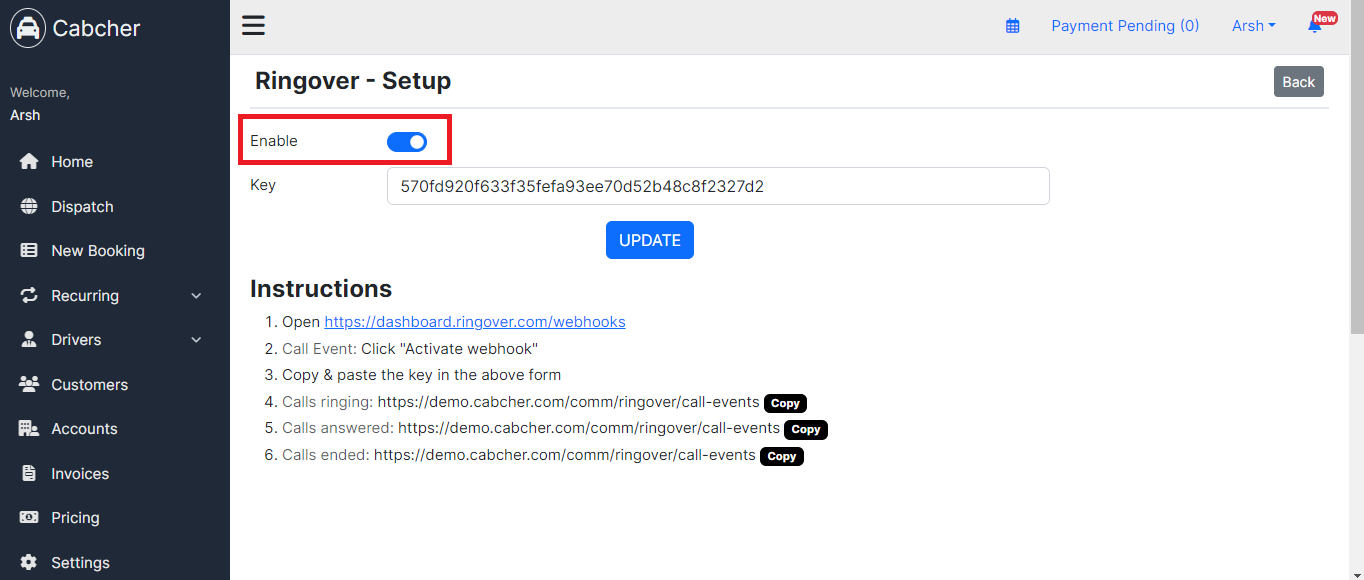1364x580 pixels.
Task: Click the Dispatch globe icon
Action: tap(29, 207)
